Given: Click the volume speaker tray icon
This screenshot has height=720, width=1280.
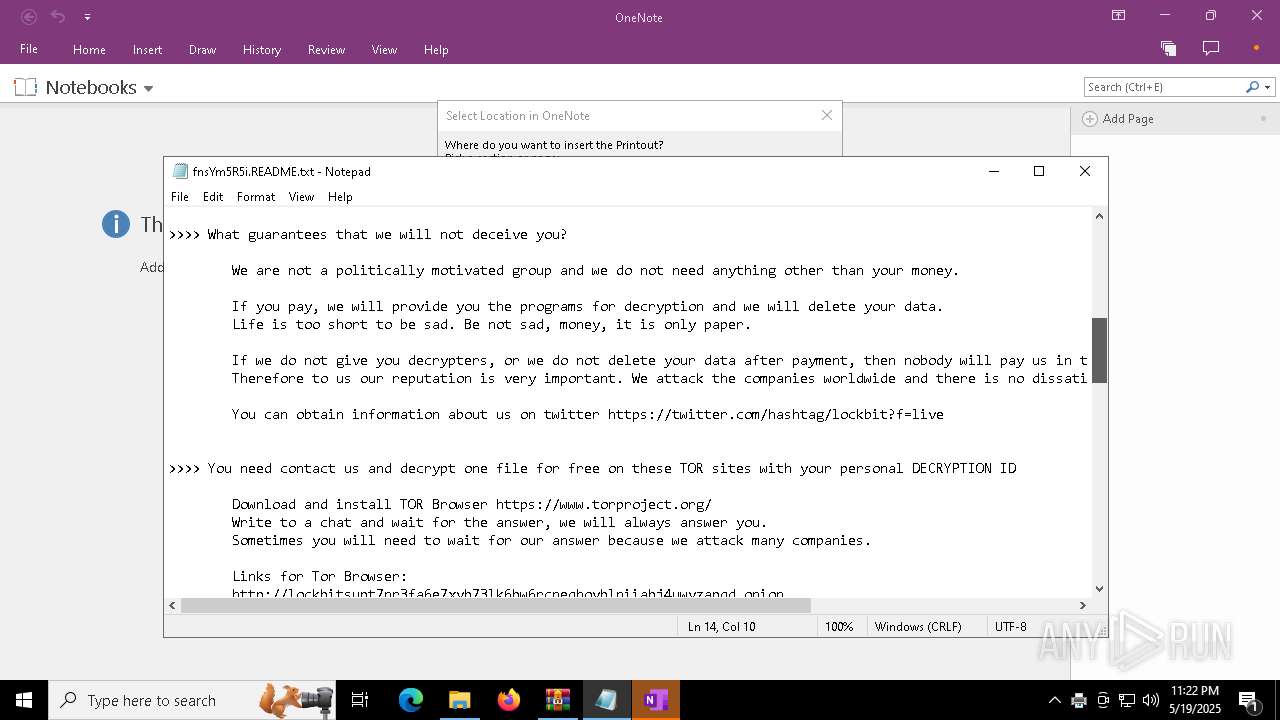Looking at the screenshot, I should point(1151,700).
